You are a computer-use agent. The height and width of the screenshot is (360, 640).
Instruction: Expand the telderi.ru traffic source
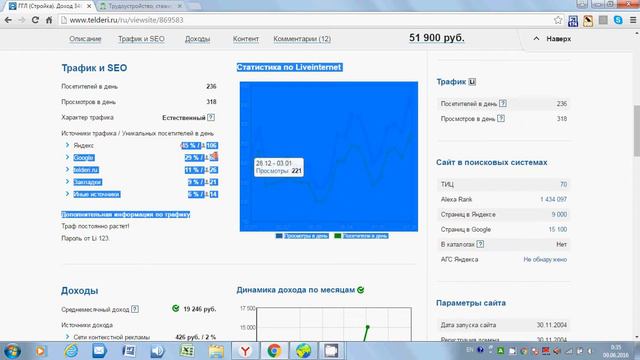(x=68, y=170)
